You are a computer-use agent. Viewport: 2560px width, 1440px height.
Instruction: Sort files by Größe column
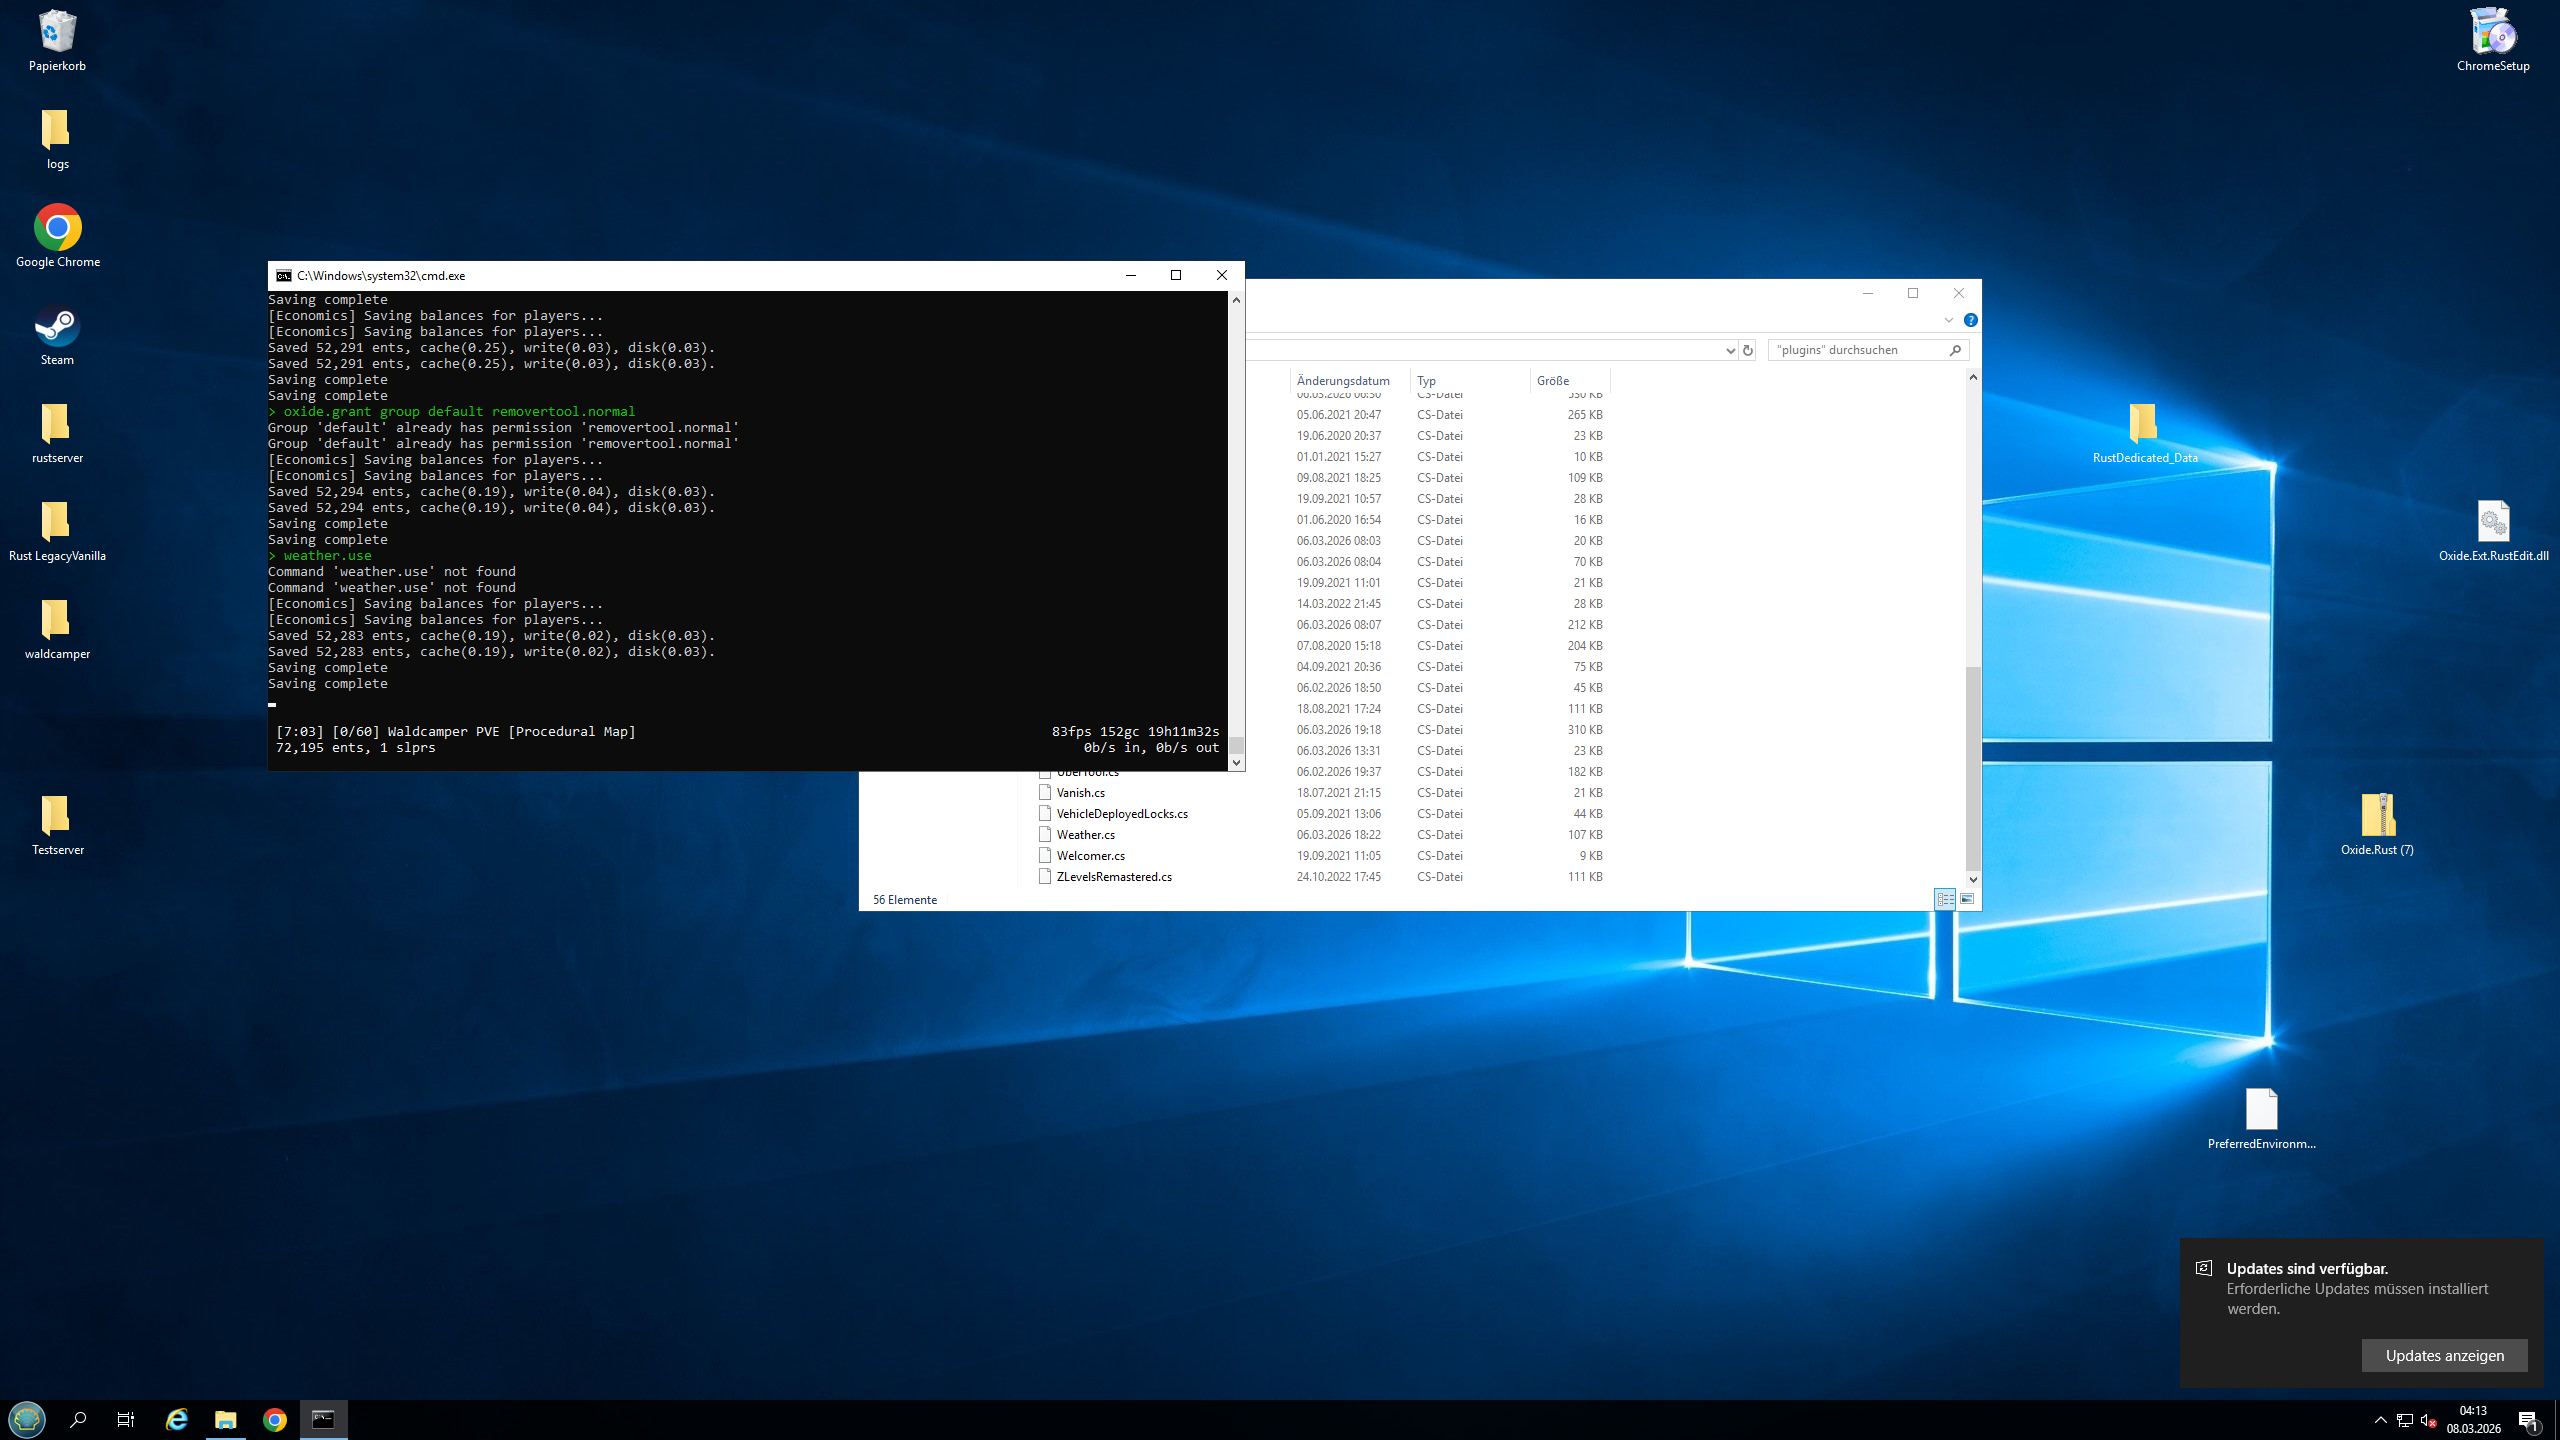tap(1553, 380)
